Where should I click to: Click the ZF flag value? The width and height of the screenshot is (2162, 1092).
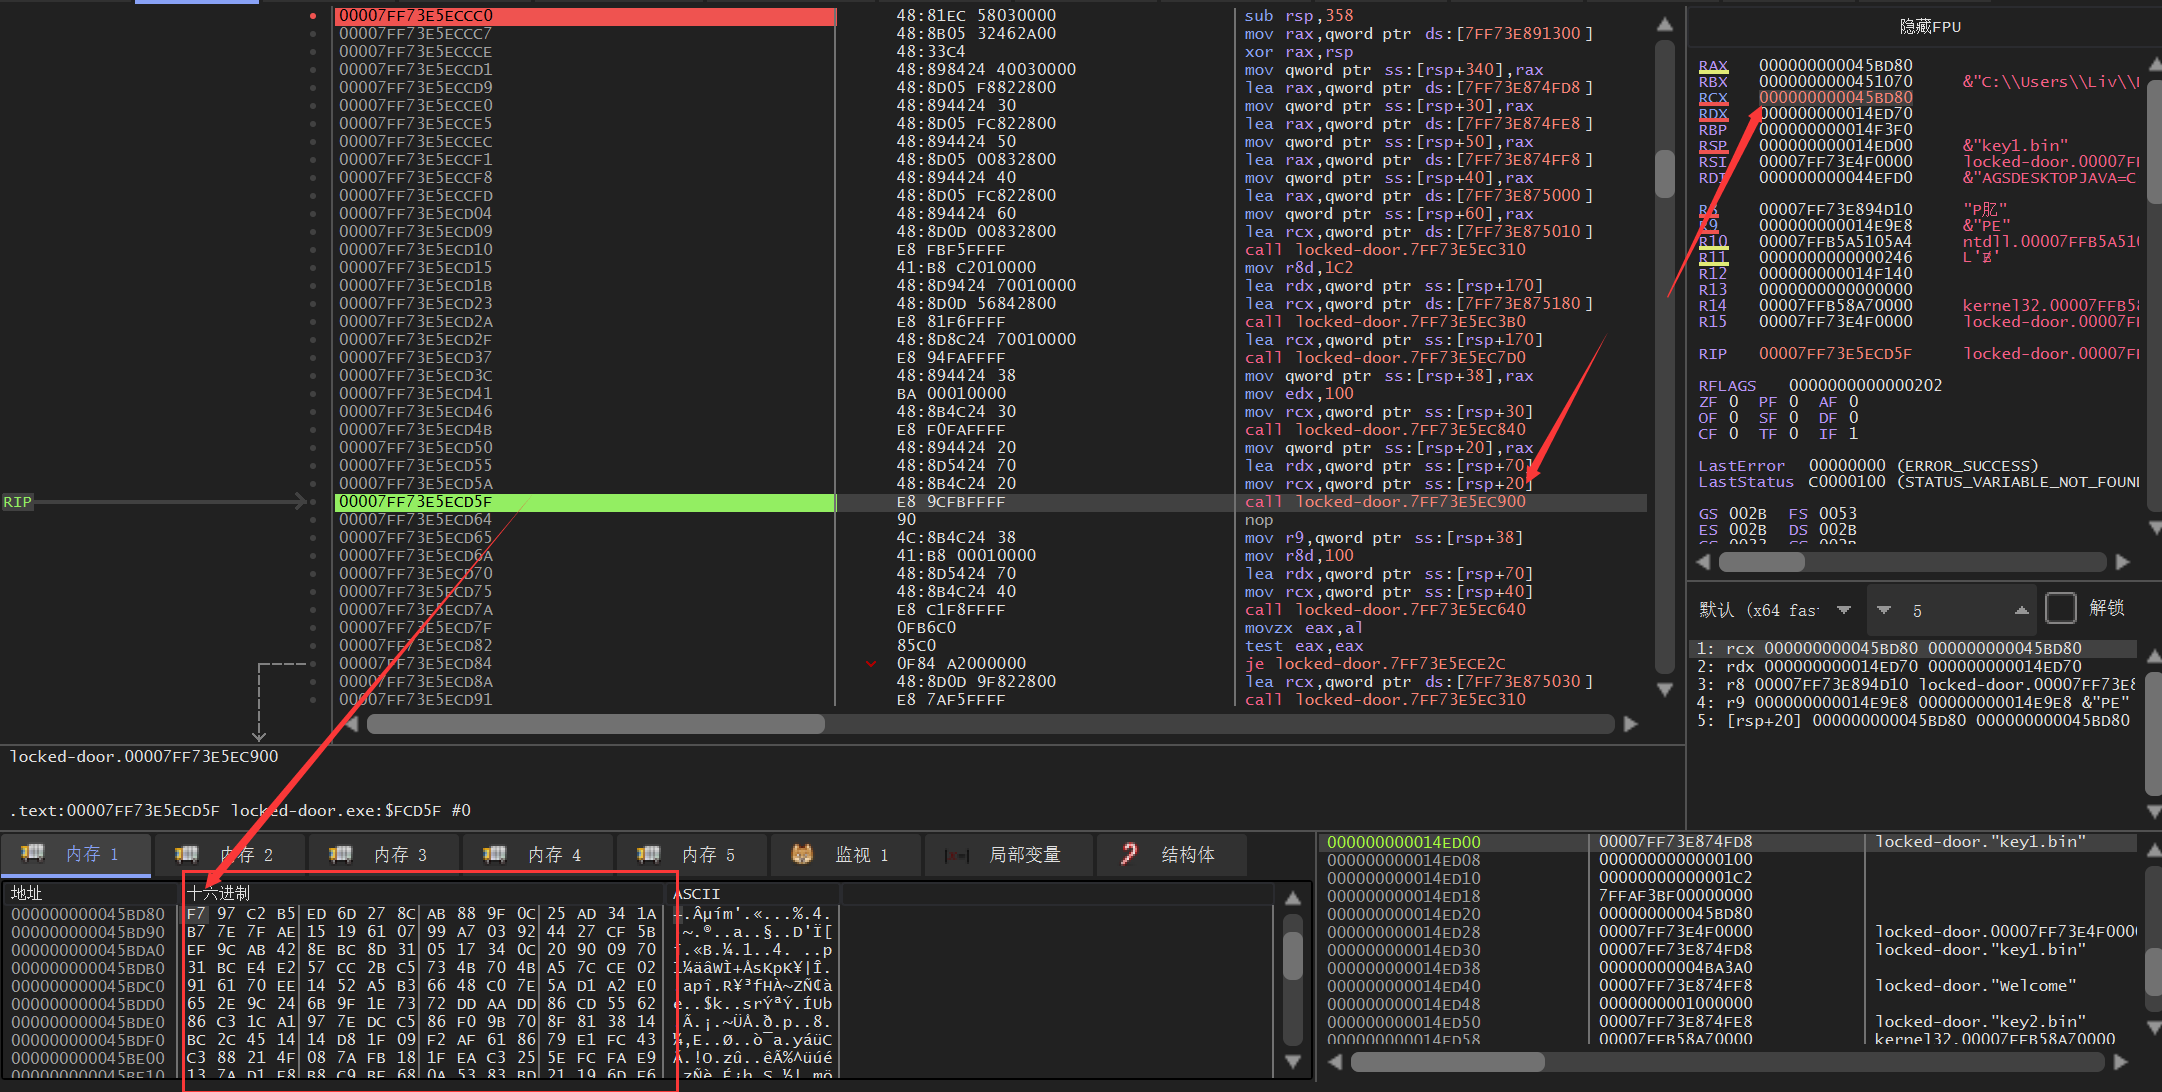point(1734,402)
